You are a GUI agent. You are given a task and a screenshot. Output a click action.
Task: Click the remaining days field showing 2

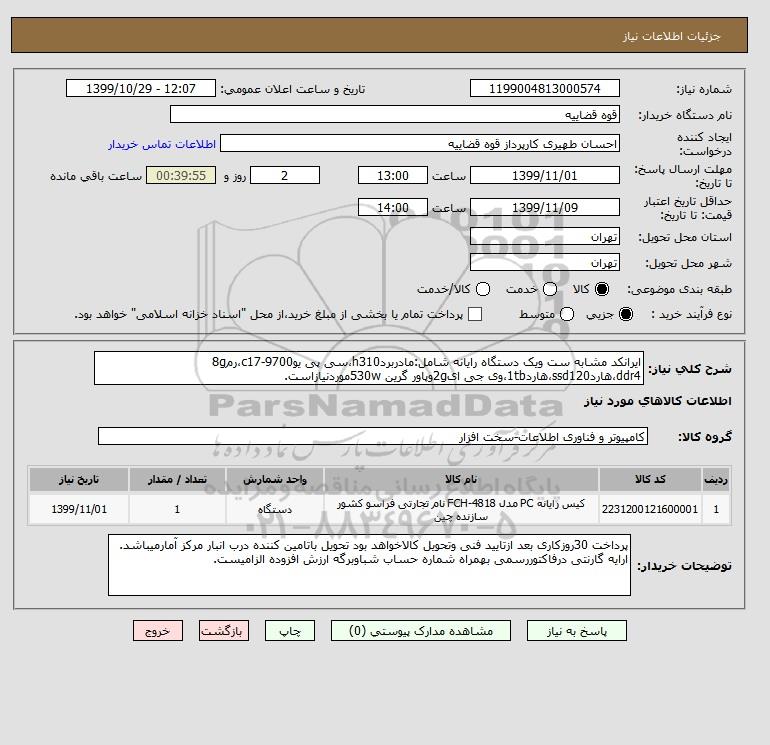click(x=285, y=175)
